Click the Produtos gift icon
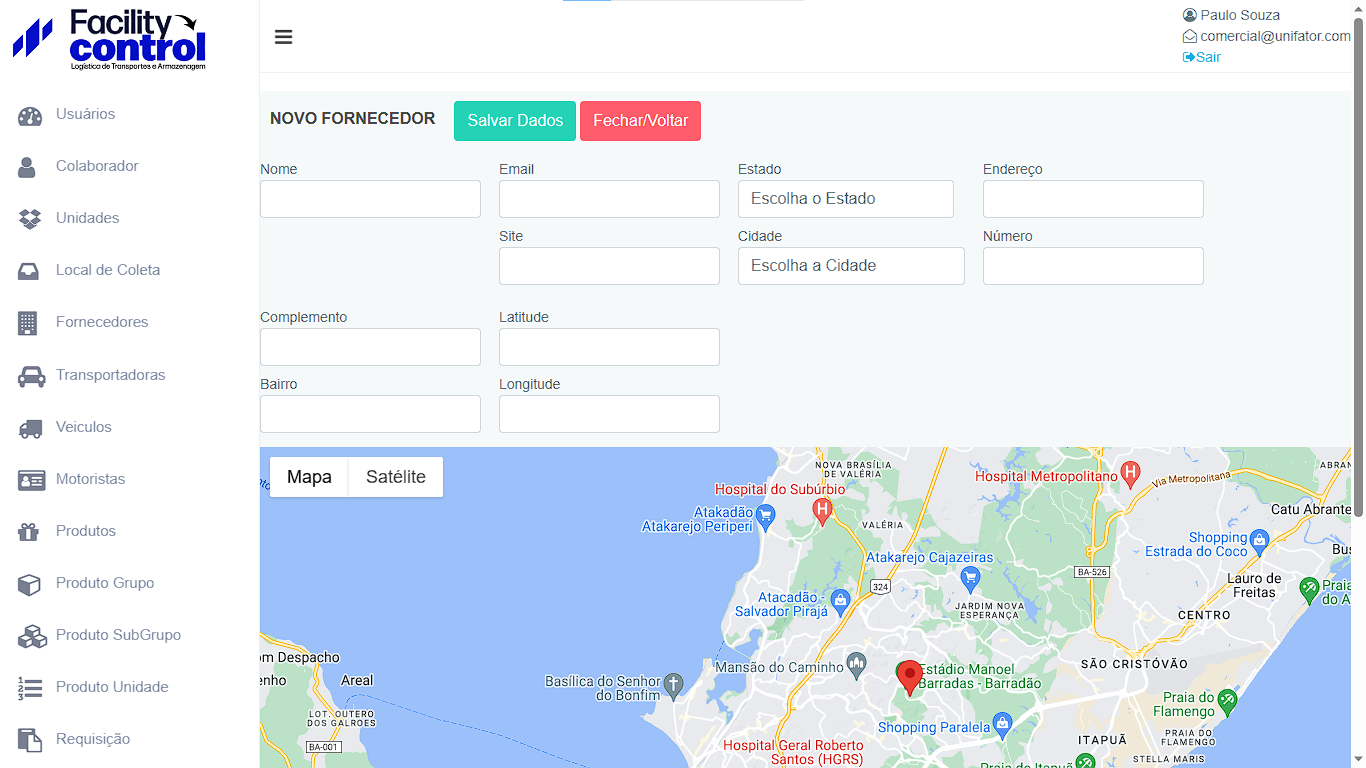The image size is (1366, 768). [x=28, y=532]
